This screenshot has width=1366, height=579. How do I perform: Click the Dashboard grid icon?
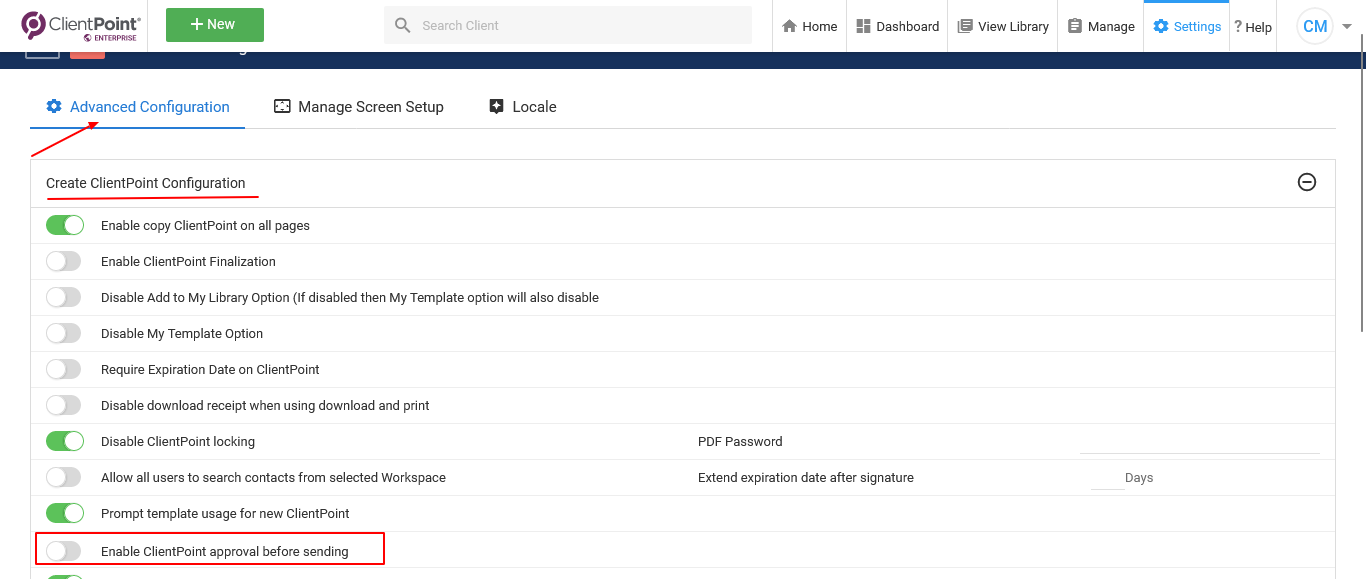point(864,26)
